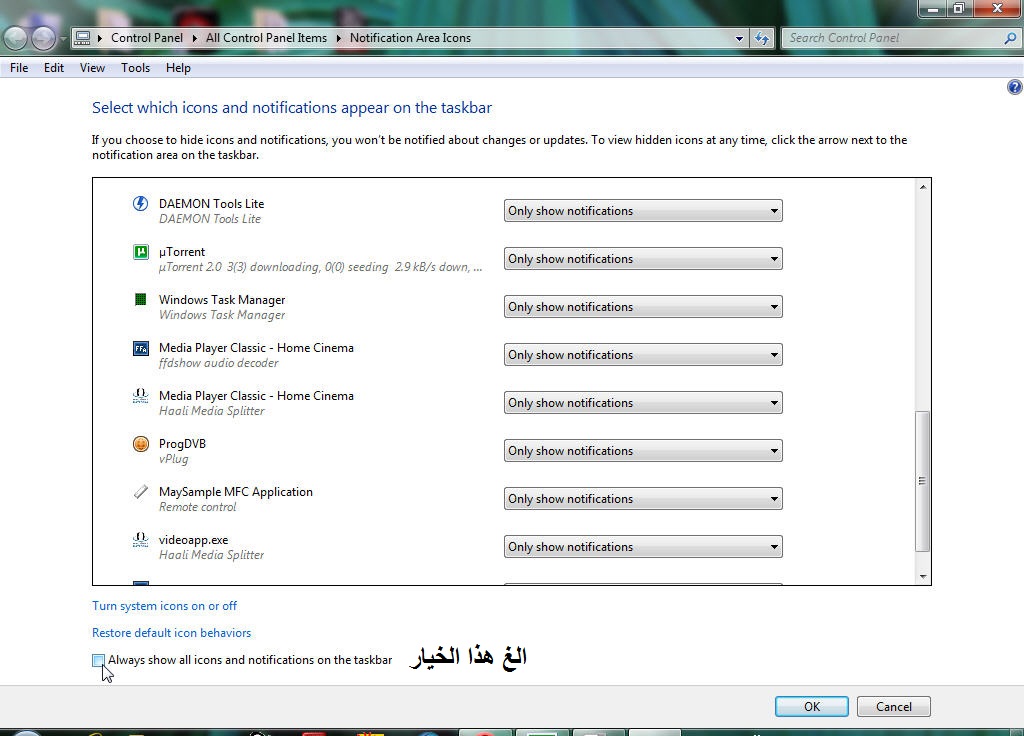The width and height of the screenshot is (1024, 736).
Task: Click the ProgDVB vPlug description text
Action: pyautogui.click(x=174, y=458)
